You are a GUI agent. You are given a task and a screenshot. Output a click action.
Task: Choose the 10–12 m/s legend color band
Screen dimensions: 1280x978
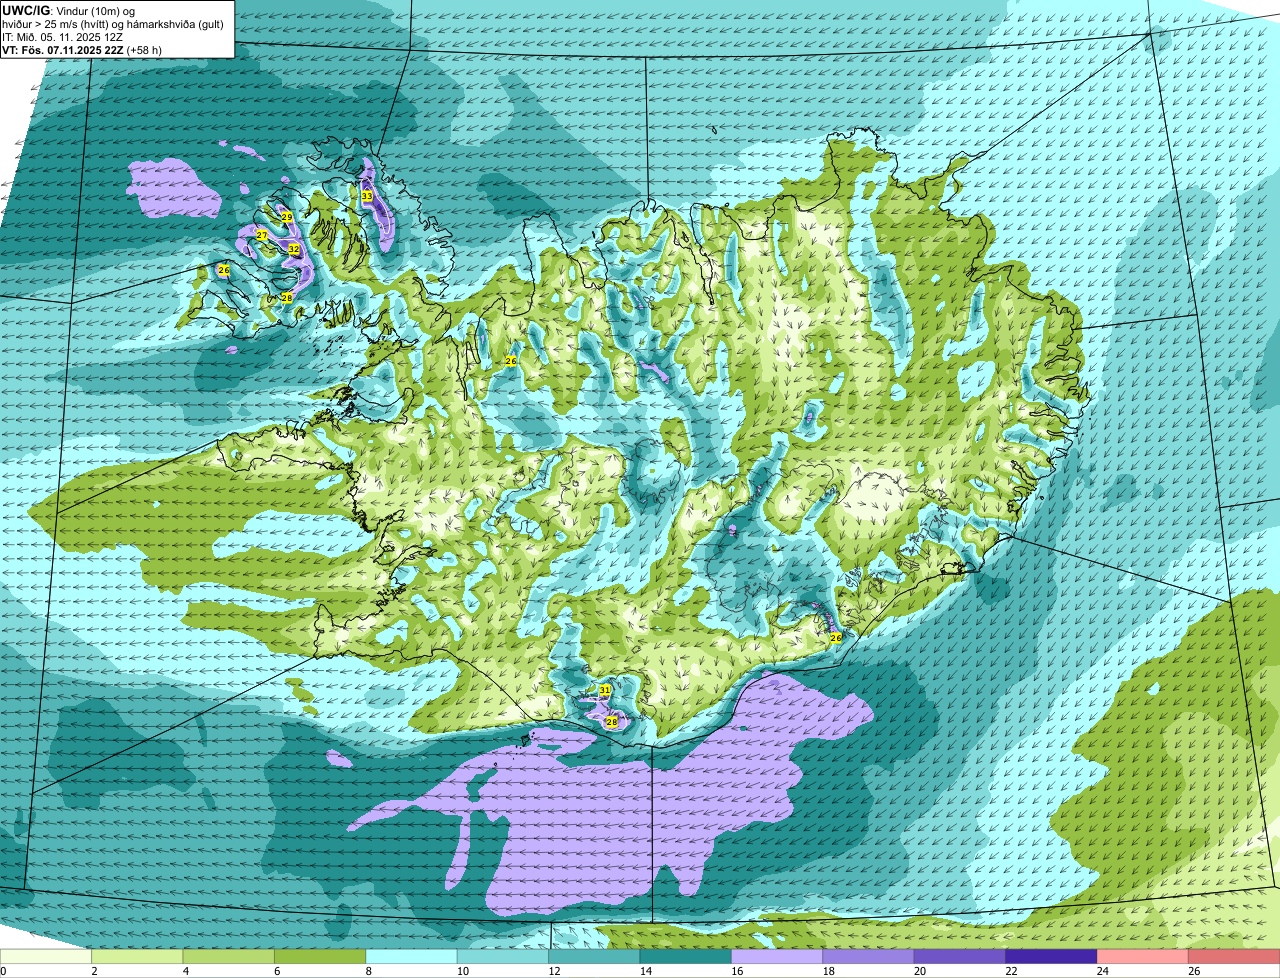[x=502, y=957]
